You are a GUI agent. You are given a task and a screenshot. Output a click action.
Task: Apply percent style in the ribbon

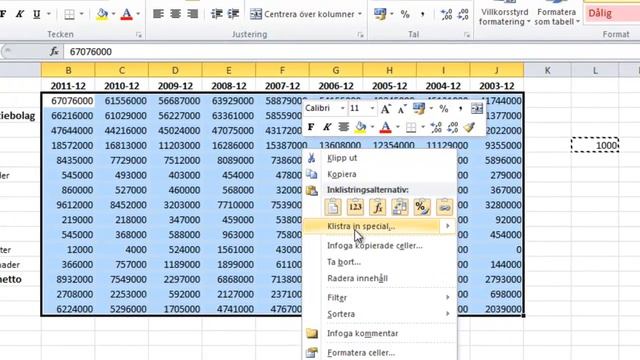405,14
